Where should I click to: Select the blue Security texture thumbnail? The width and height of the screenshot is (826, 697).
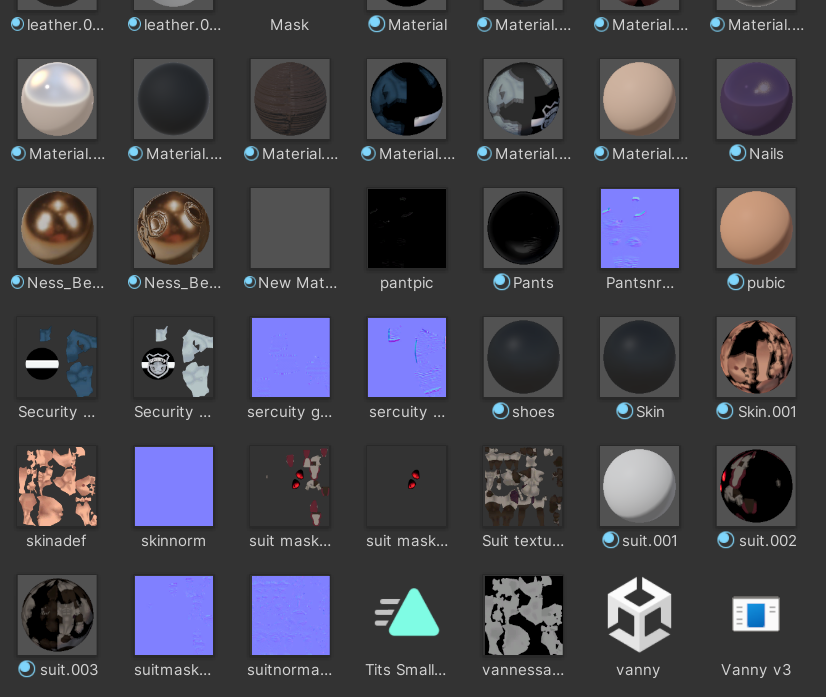(57, 357)
